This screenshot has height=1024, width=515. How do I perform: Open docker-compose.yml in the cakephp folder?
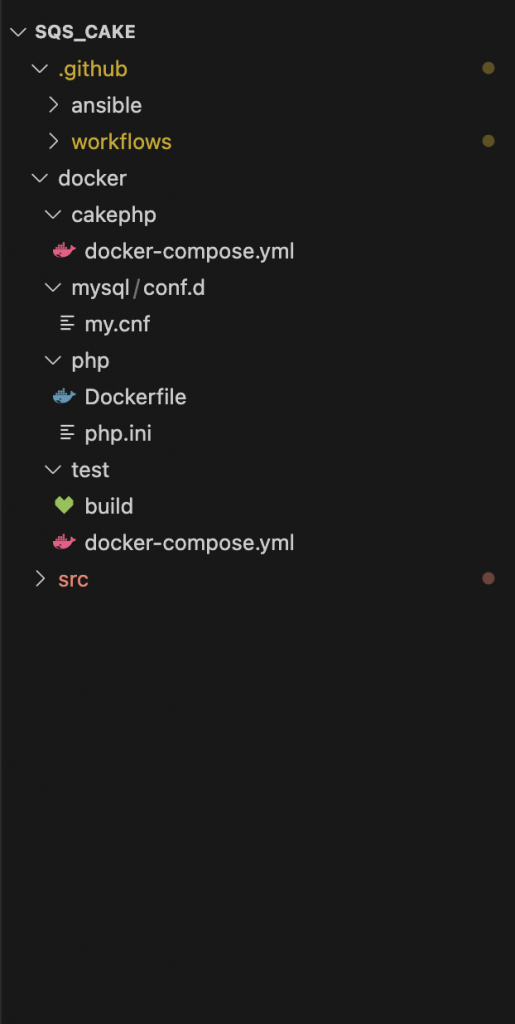189,251
